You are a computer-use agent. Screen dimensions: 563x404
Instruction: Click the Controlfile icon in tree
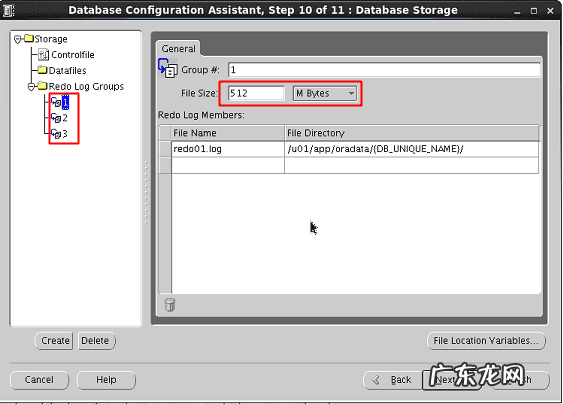(43, 55)
